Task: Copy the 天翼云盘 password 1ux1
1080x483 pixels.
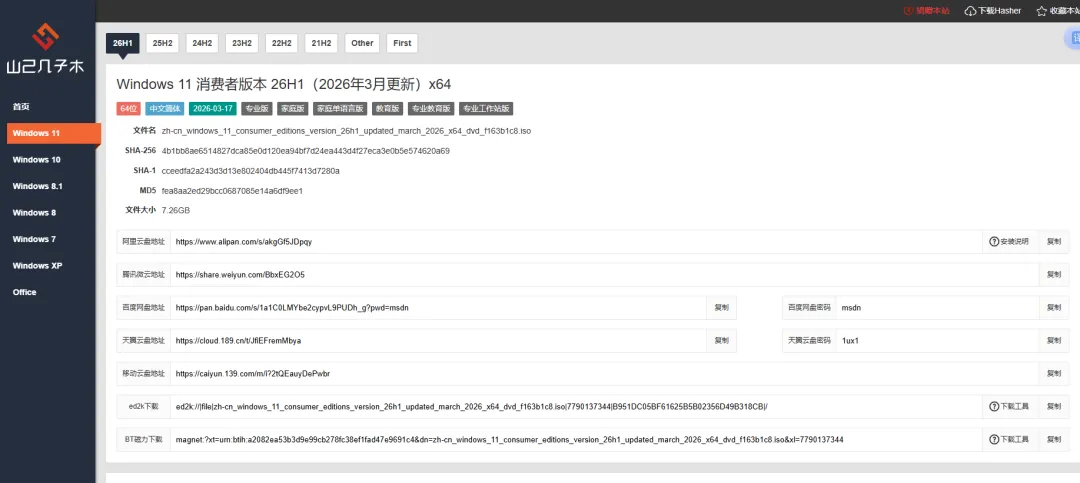Action: click(x=1054, y=340)
